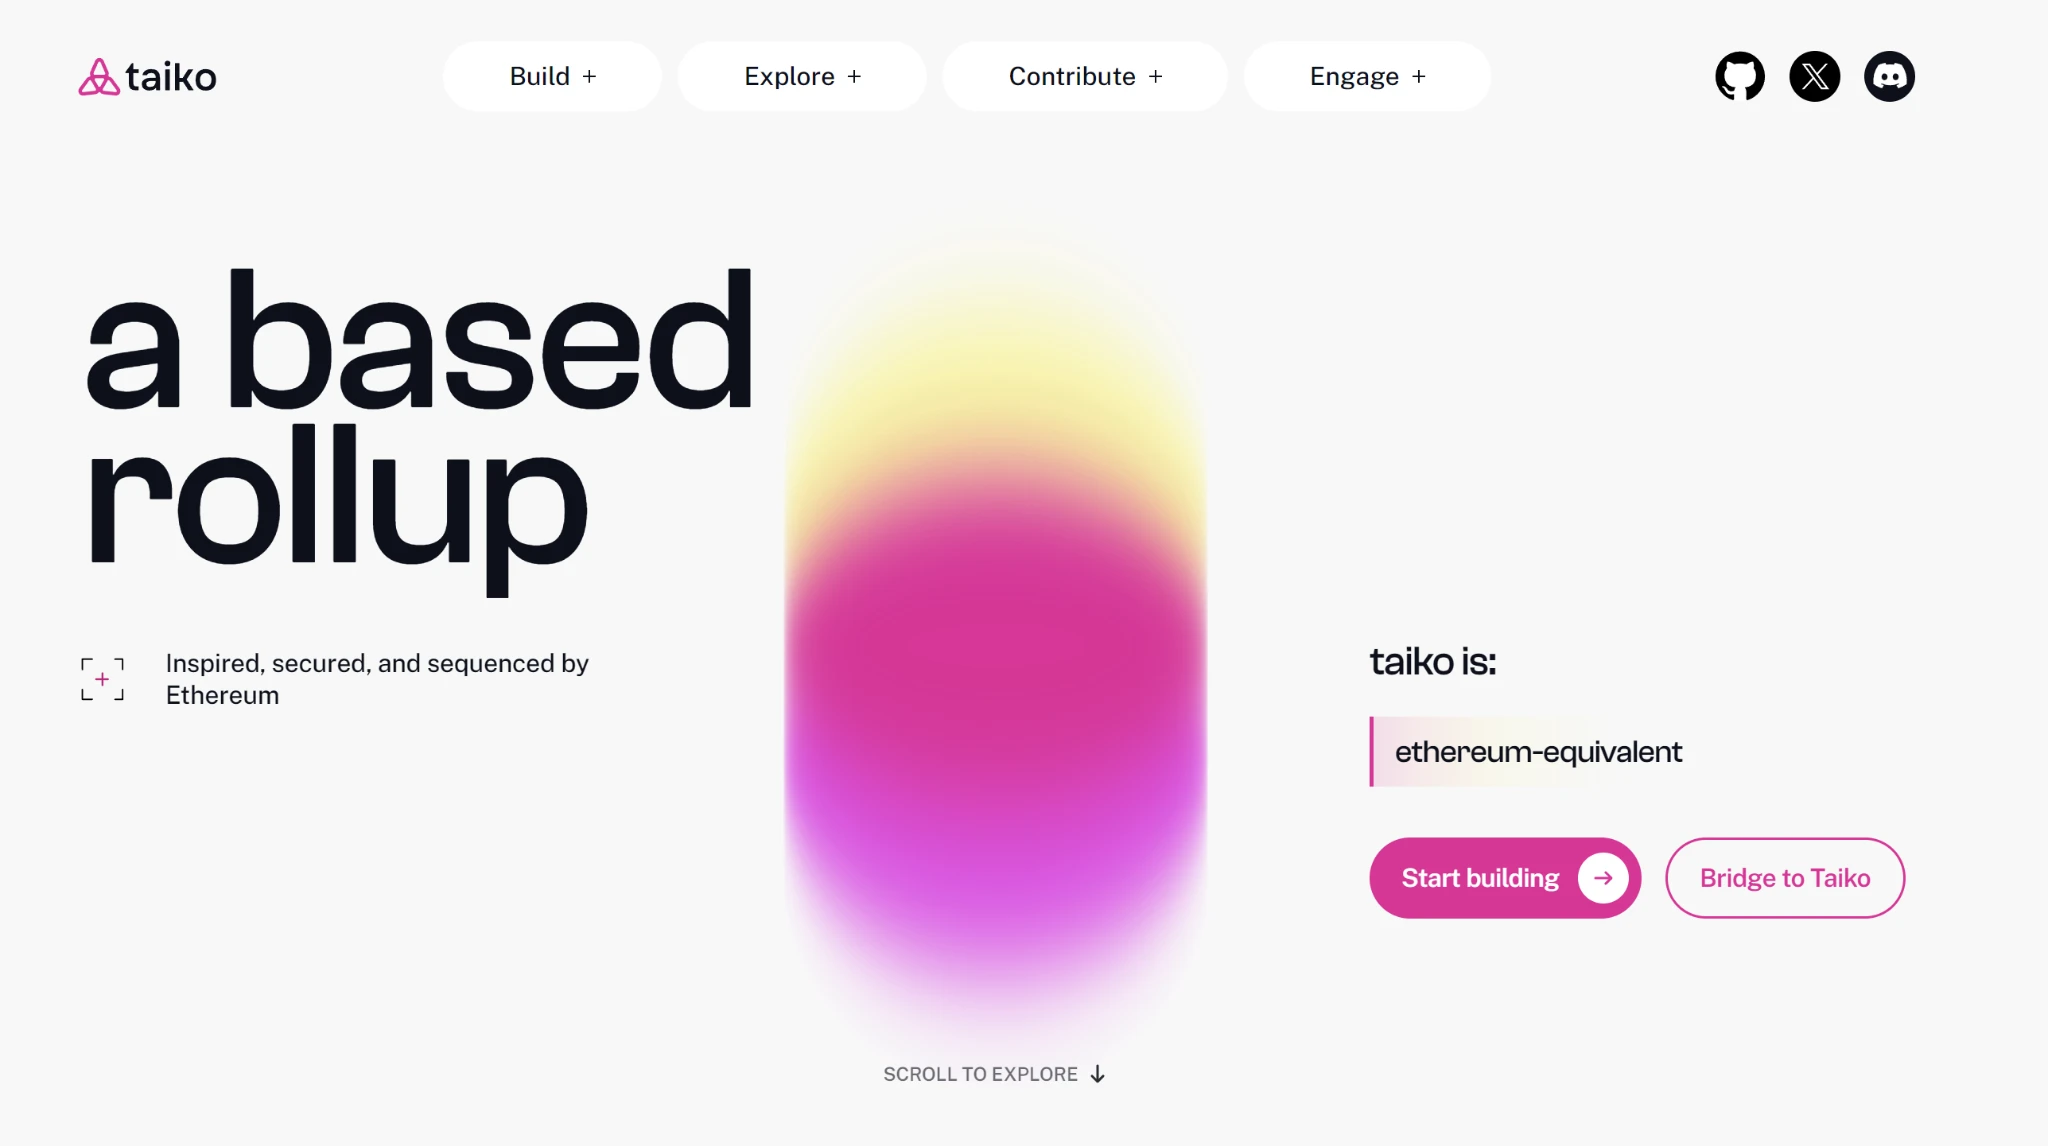Click the Bridge to Taiko button

coord(1785,876)
